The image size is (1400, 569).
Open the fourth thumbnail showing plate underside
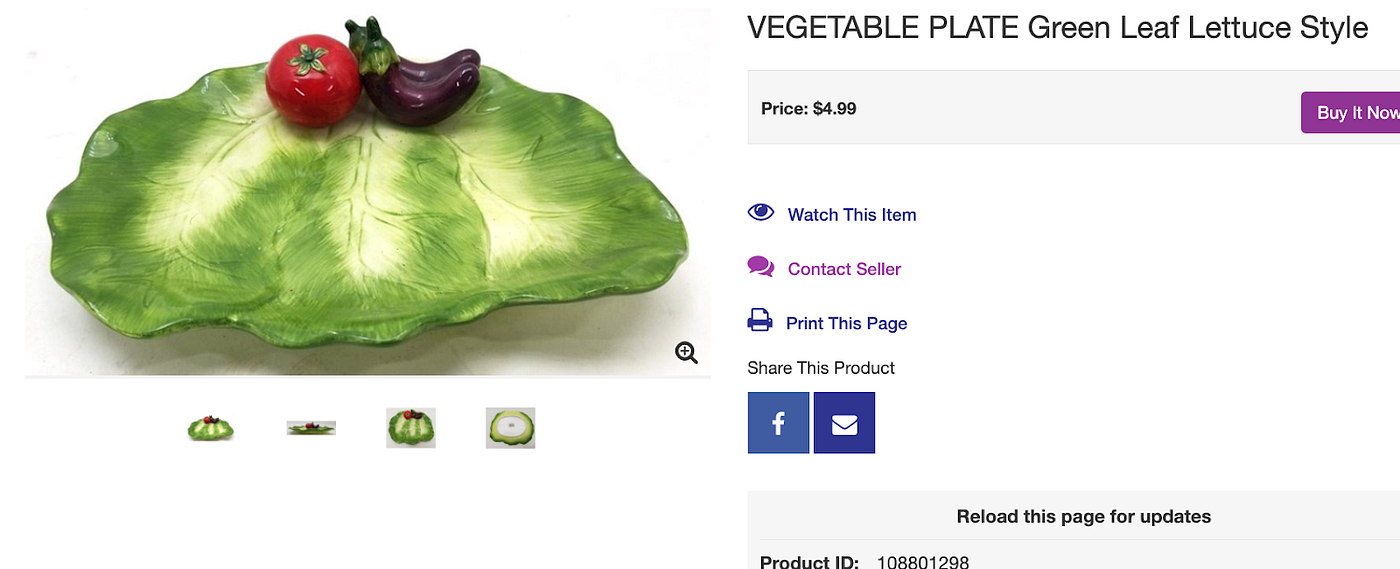(511, 428)
